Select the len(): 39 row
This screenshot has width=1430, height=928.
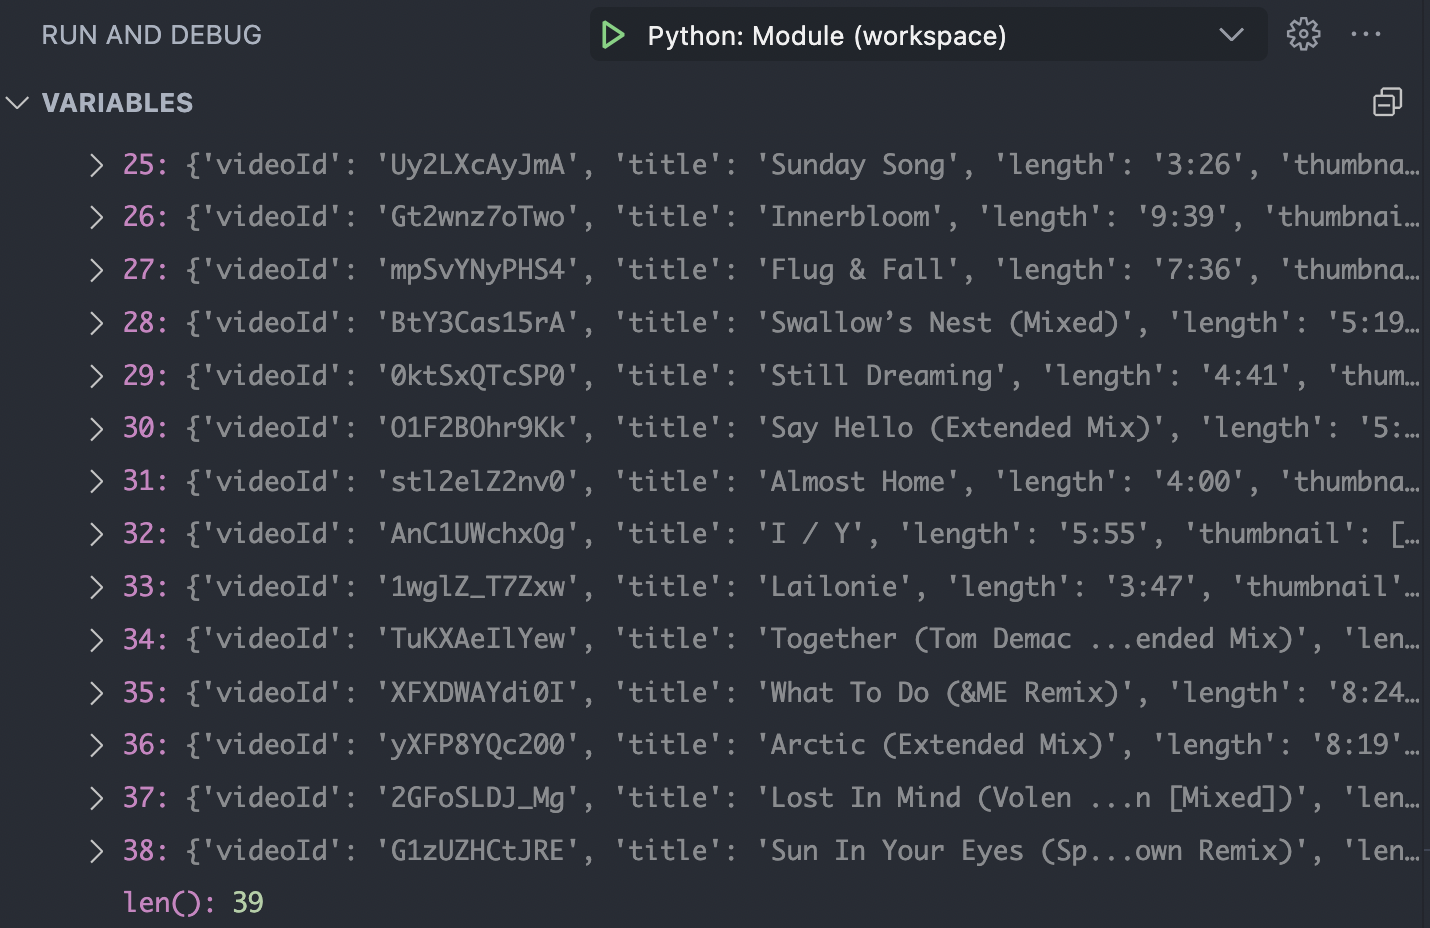713,903
